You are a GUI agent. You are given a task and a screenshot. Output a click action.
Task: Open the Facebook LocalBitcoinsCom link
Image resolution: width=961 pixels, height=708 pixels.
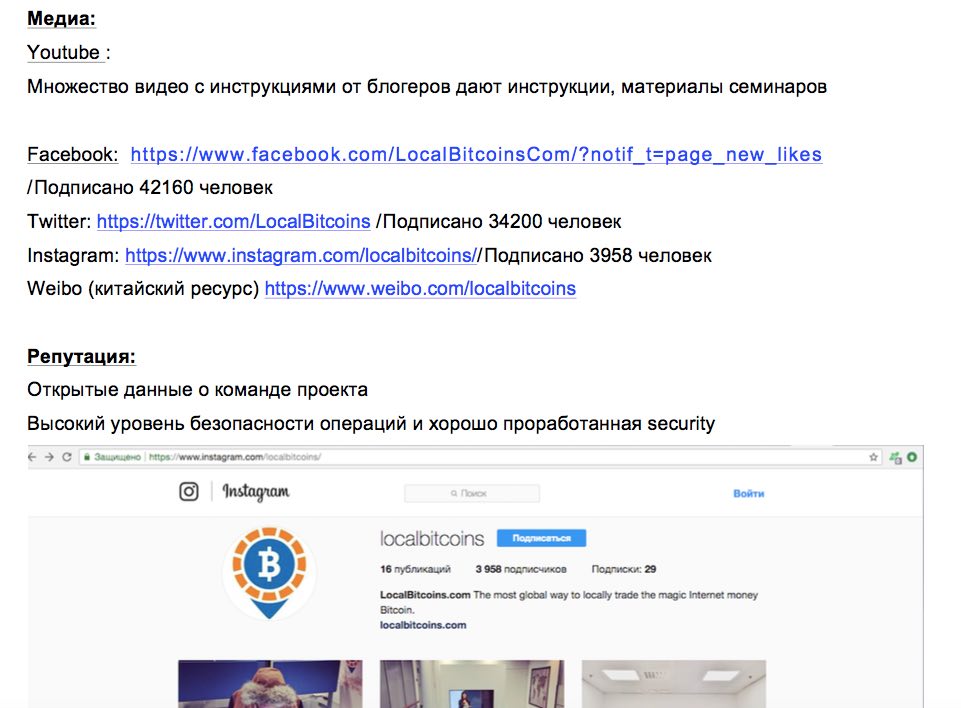click(476, 154)
